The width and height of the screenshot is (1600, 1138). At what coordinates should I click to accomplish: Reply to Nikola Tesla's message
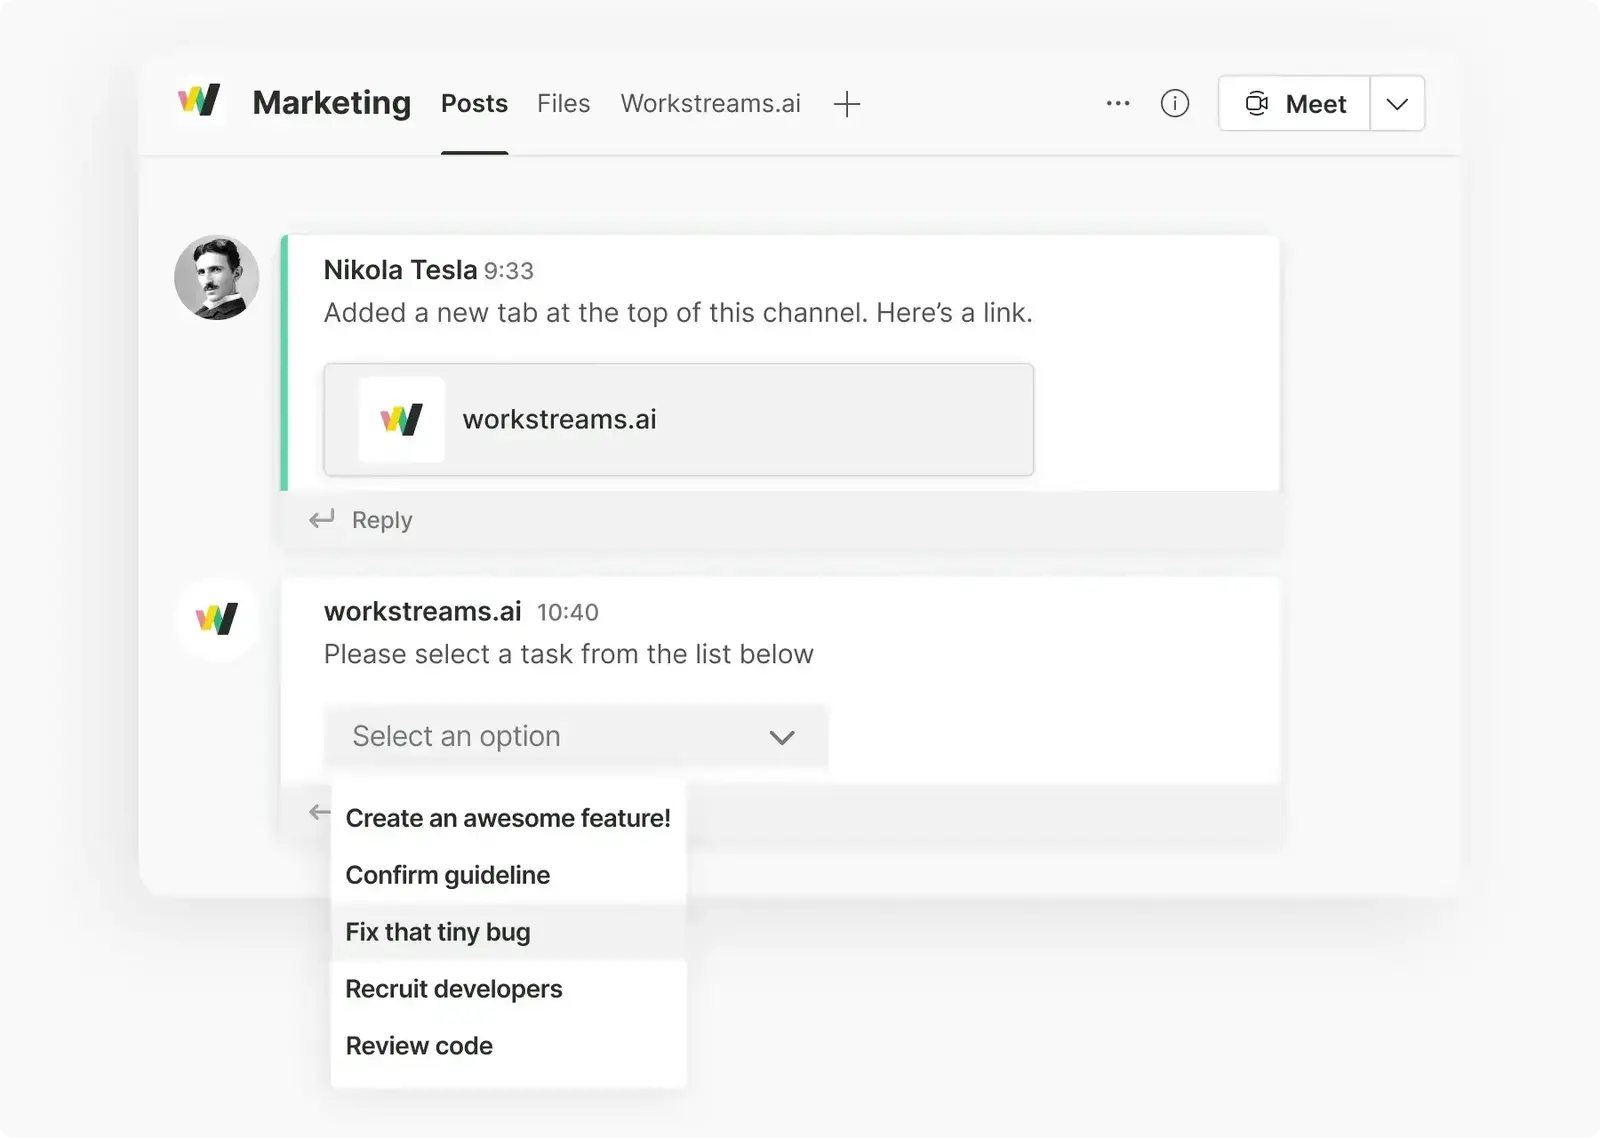point(381,520)
